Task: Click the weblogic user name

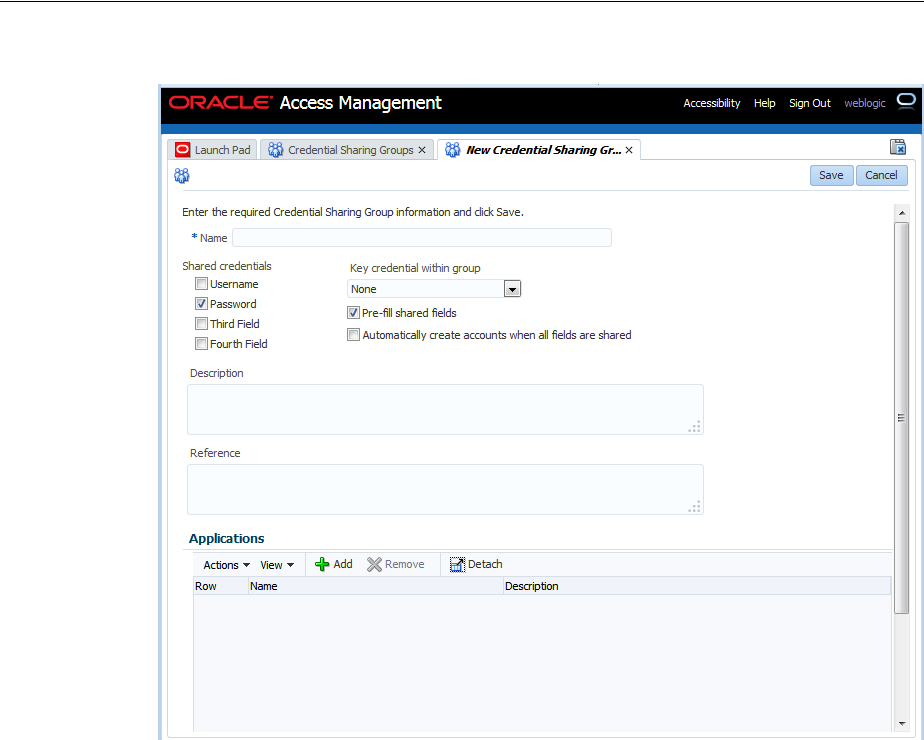Action: pyautogui.click(x=864, y=103)
